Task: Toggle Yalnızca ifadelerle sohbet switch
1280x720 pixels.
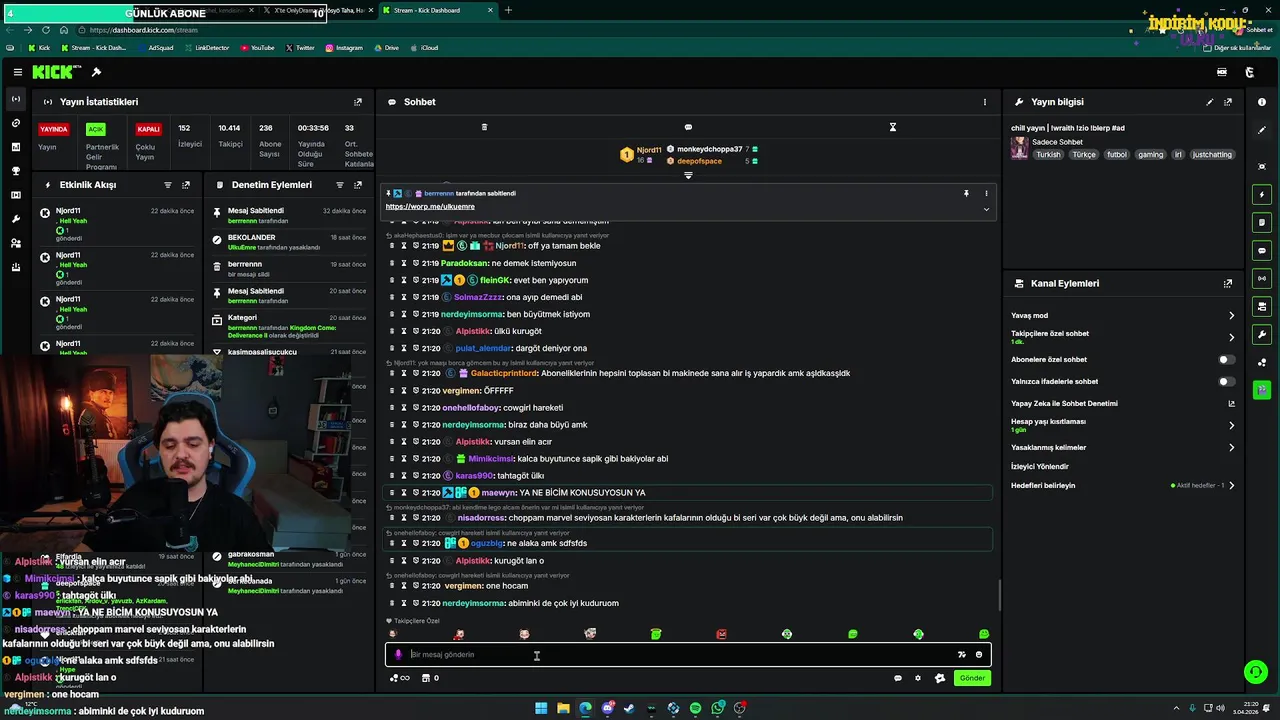Action: (x=1225, y=381)
